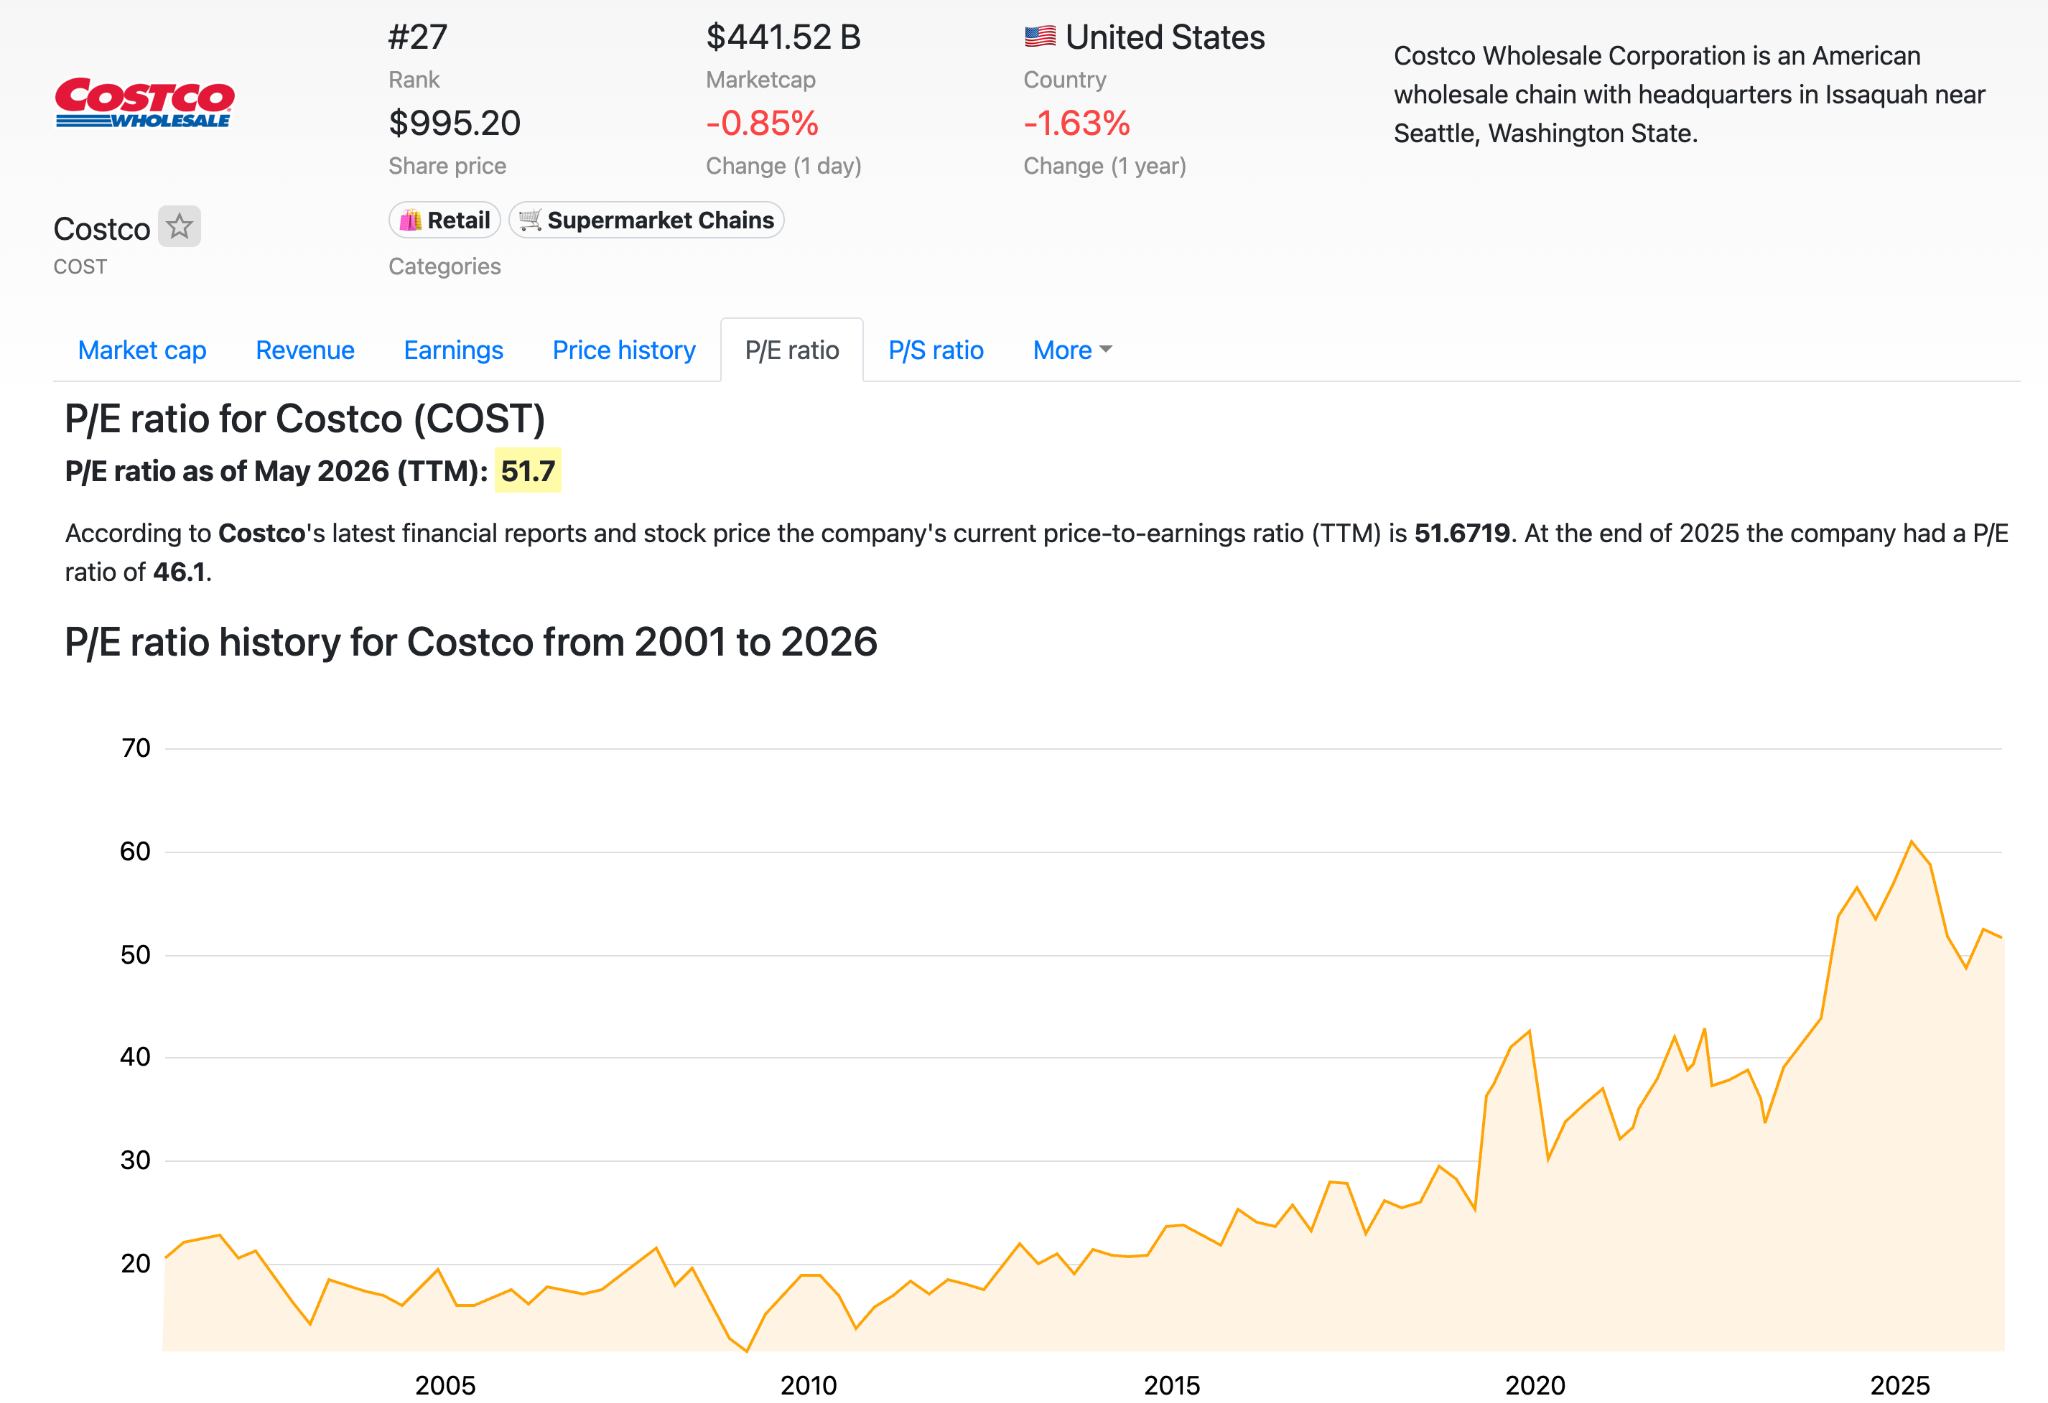The height and width of the screenshot is (1403, 2048).
Task: Click the P/E ratio history chart heading
Action: tap(471, 642)
